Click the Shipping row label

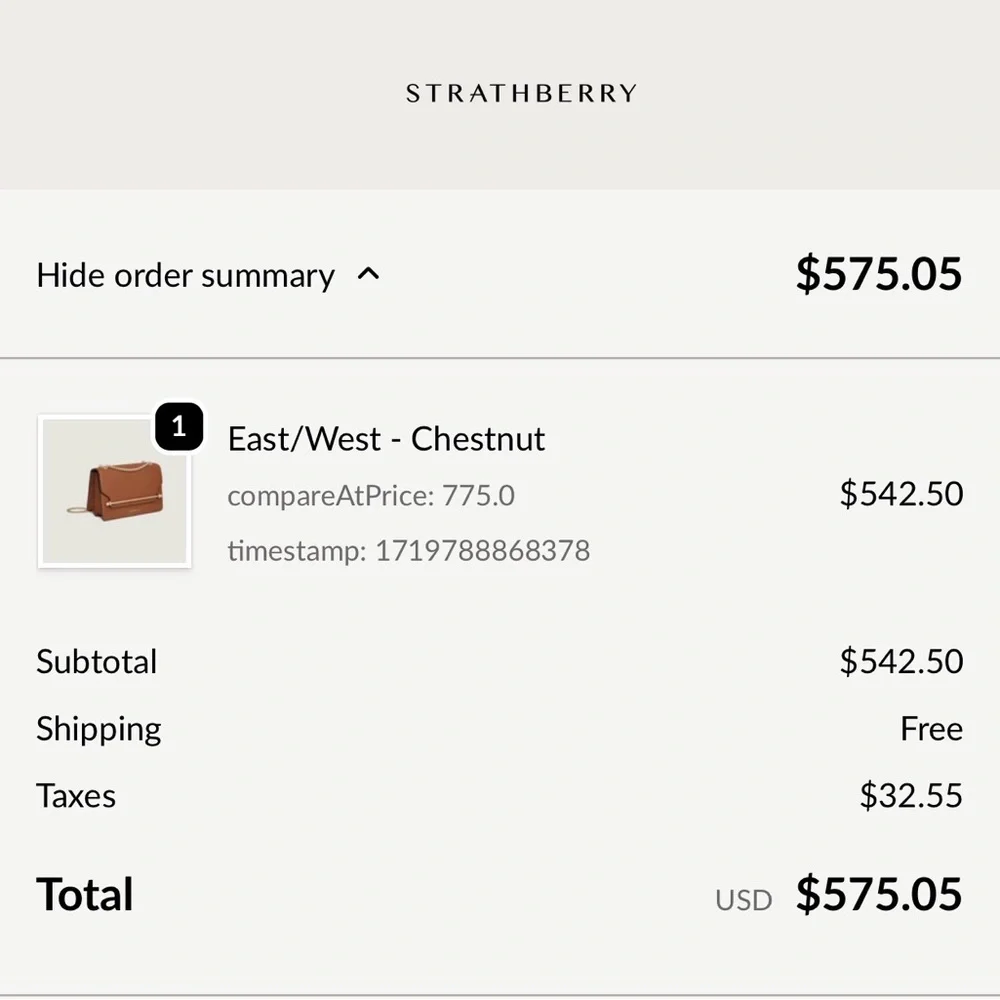click(98, 729)
